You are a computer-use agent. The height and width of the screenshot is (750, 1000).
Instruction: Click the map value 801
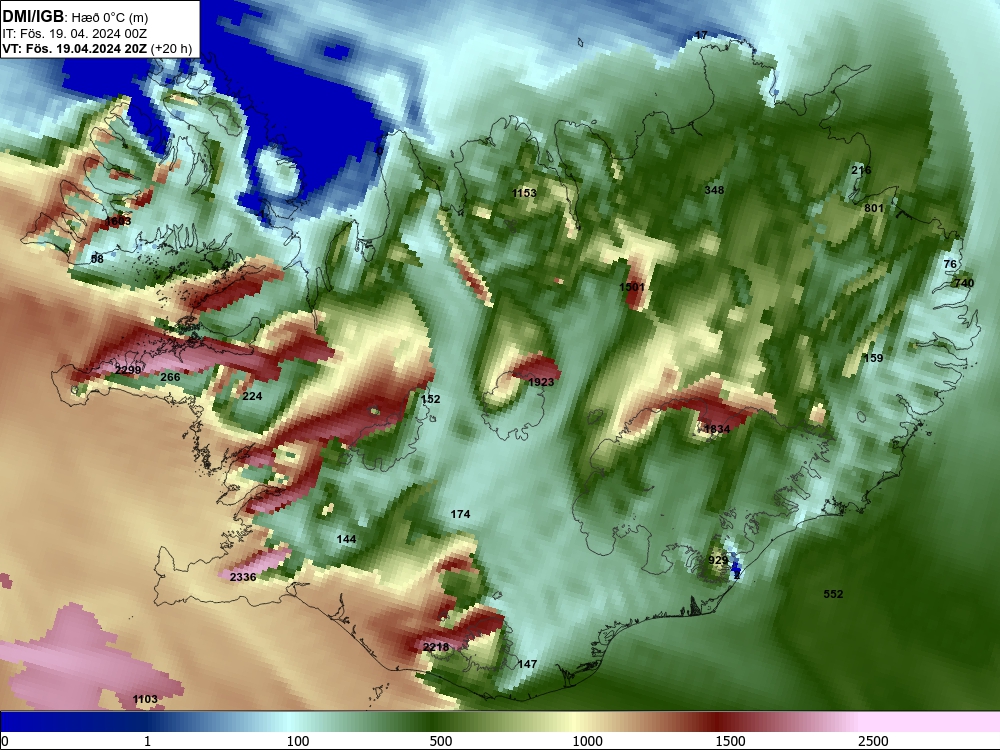pyautogui.click(x=874, y=209)
